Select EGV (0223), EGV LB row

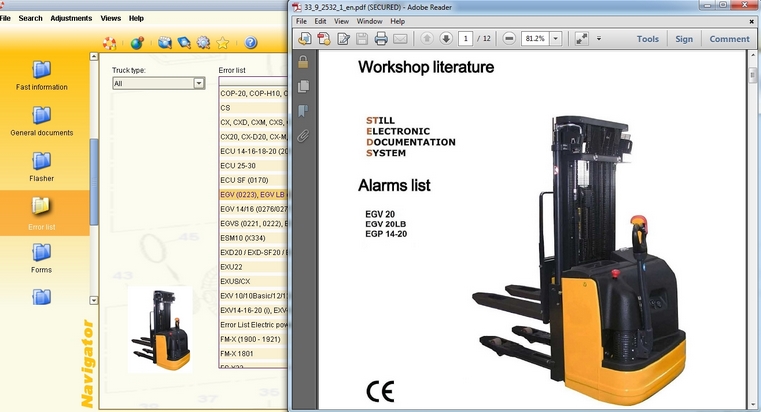253,195
